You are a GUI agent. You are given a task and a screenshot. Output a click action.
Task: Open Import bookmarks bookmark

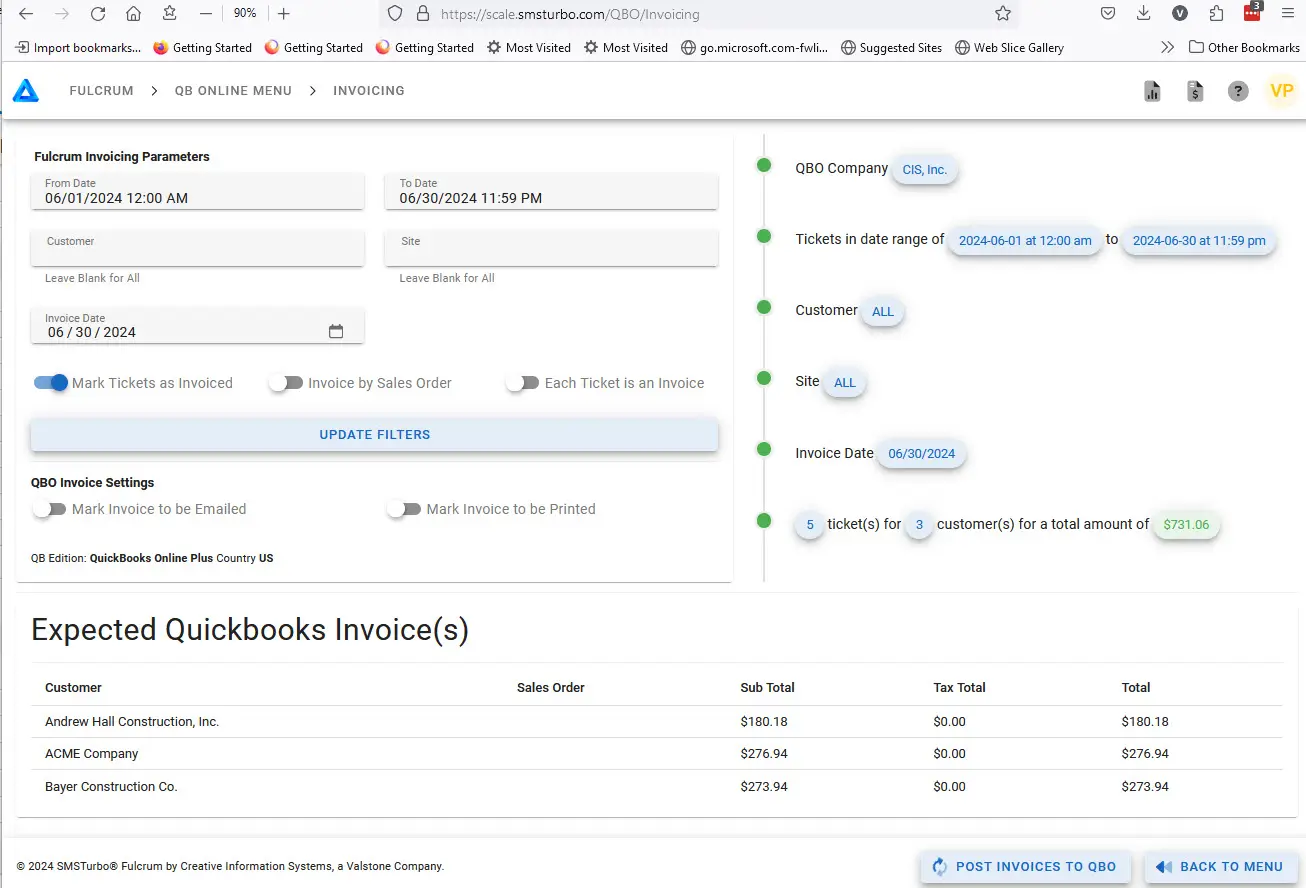click(78, 47)
